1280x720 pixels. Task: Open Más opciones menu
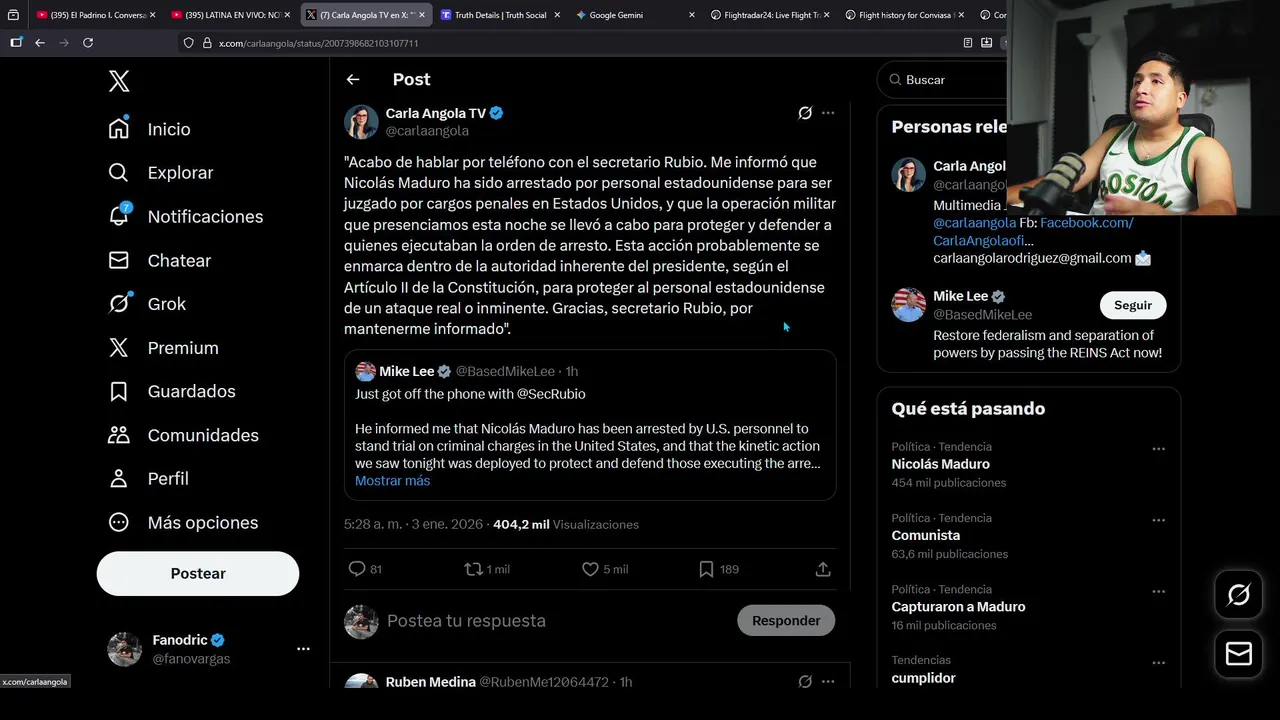click(183, 522)
